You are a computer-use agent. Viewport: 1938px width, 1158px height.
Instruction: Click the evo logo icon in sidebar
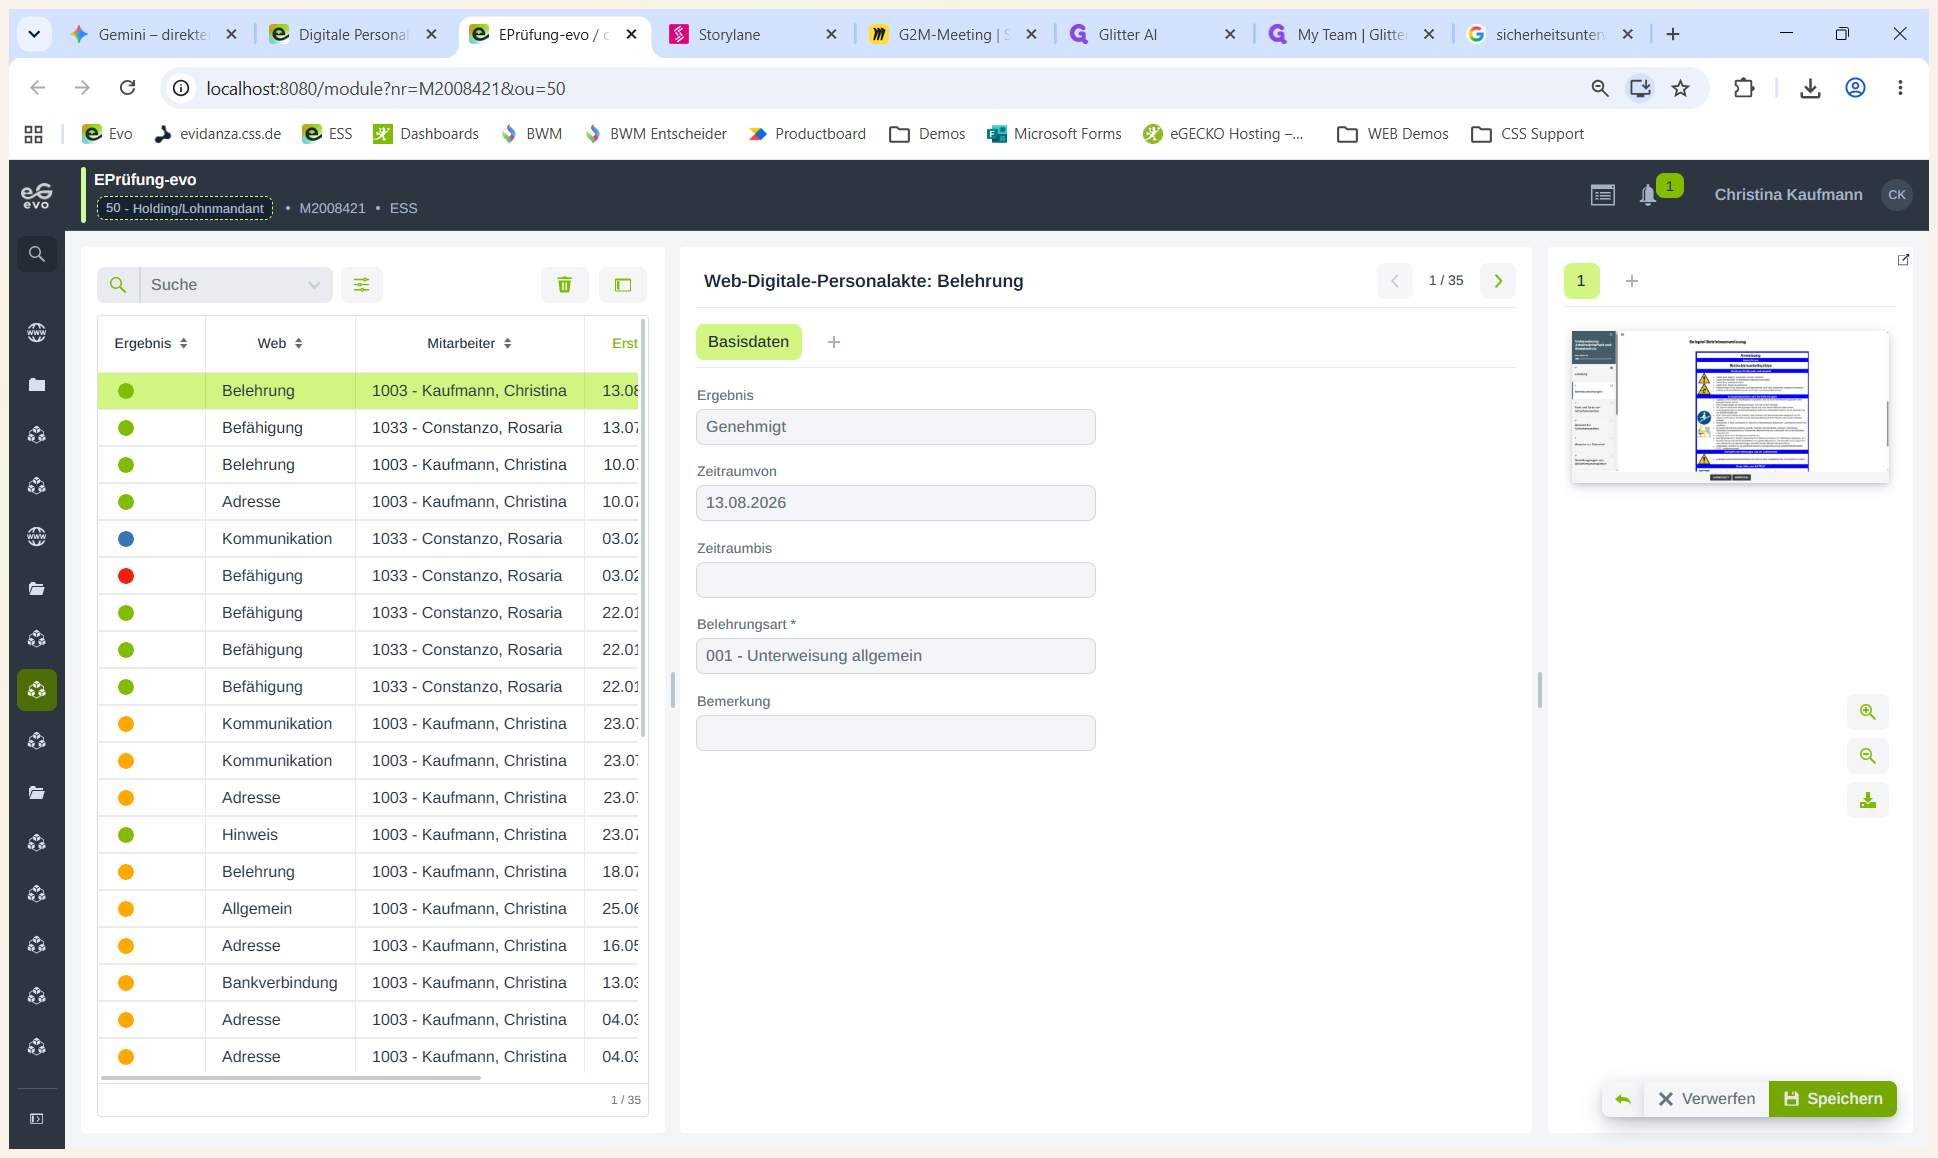point(37,196)
